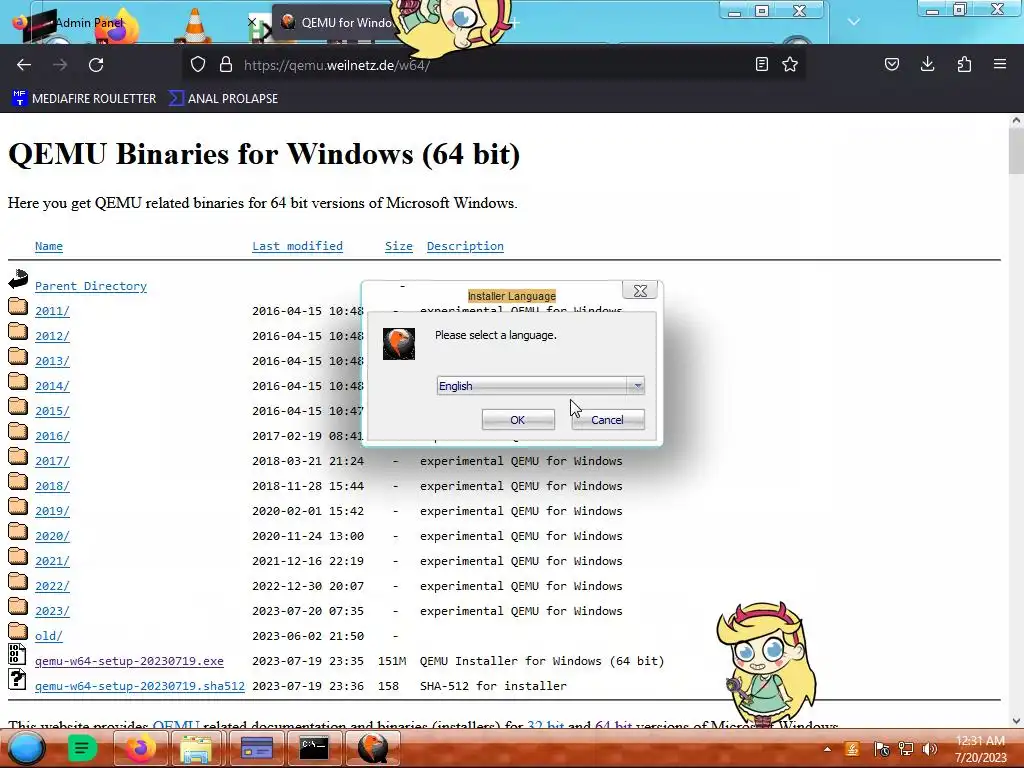Select the text 'QEMU Installer for Windows (64 bit)'
Image resolution: width=1024 pixels, height=768 pixels.
click(542, 661)
